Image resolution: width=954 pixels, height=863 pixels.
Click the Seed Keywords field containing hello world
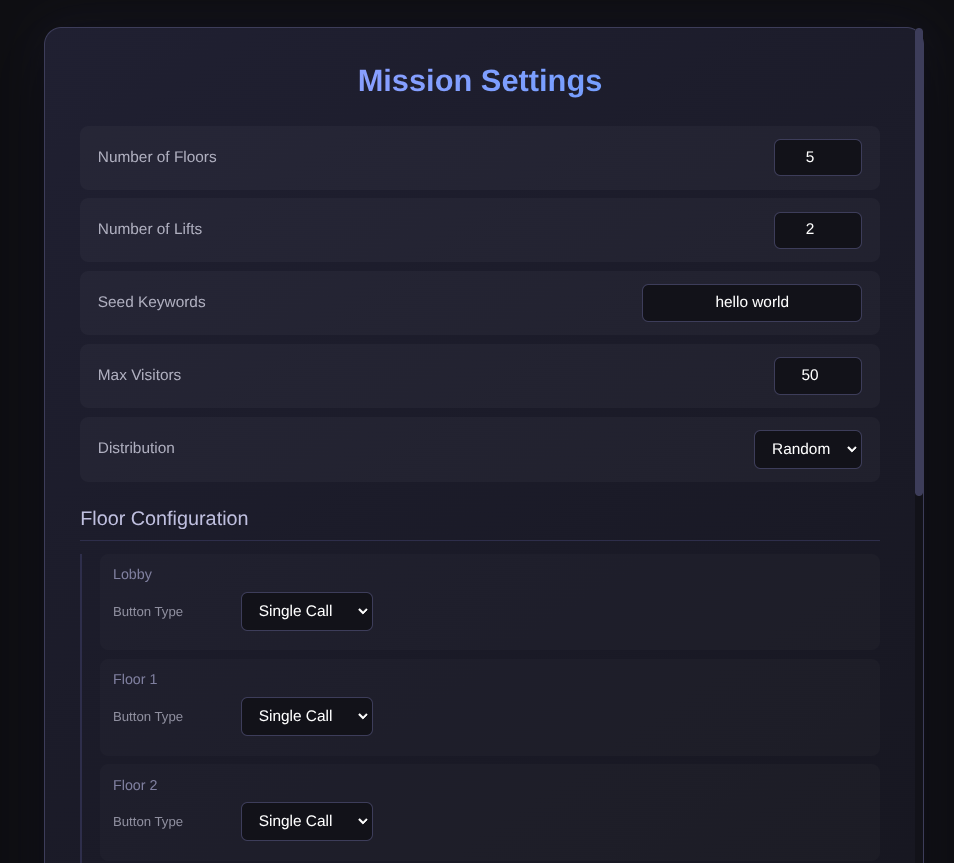coord(751,303)
